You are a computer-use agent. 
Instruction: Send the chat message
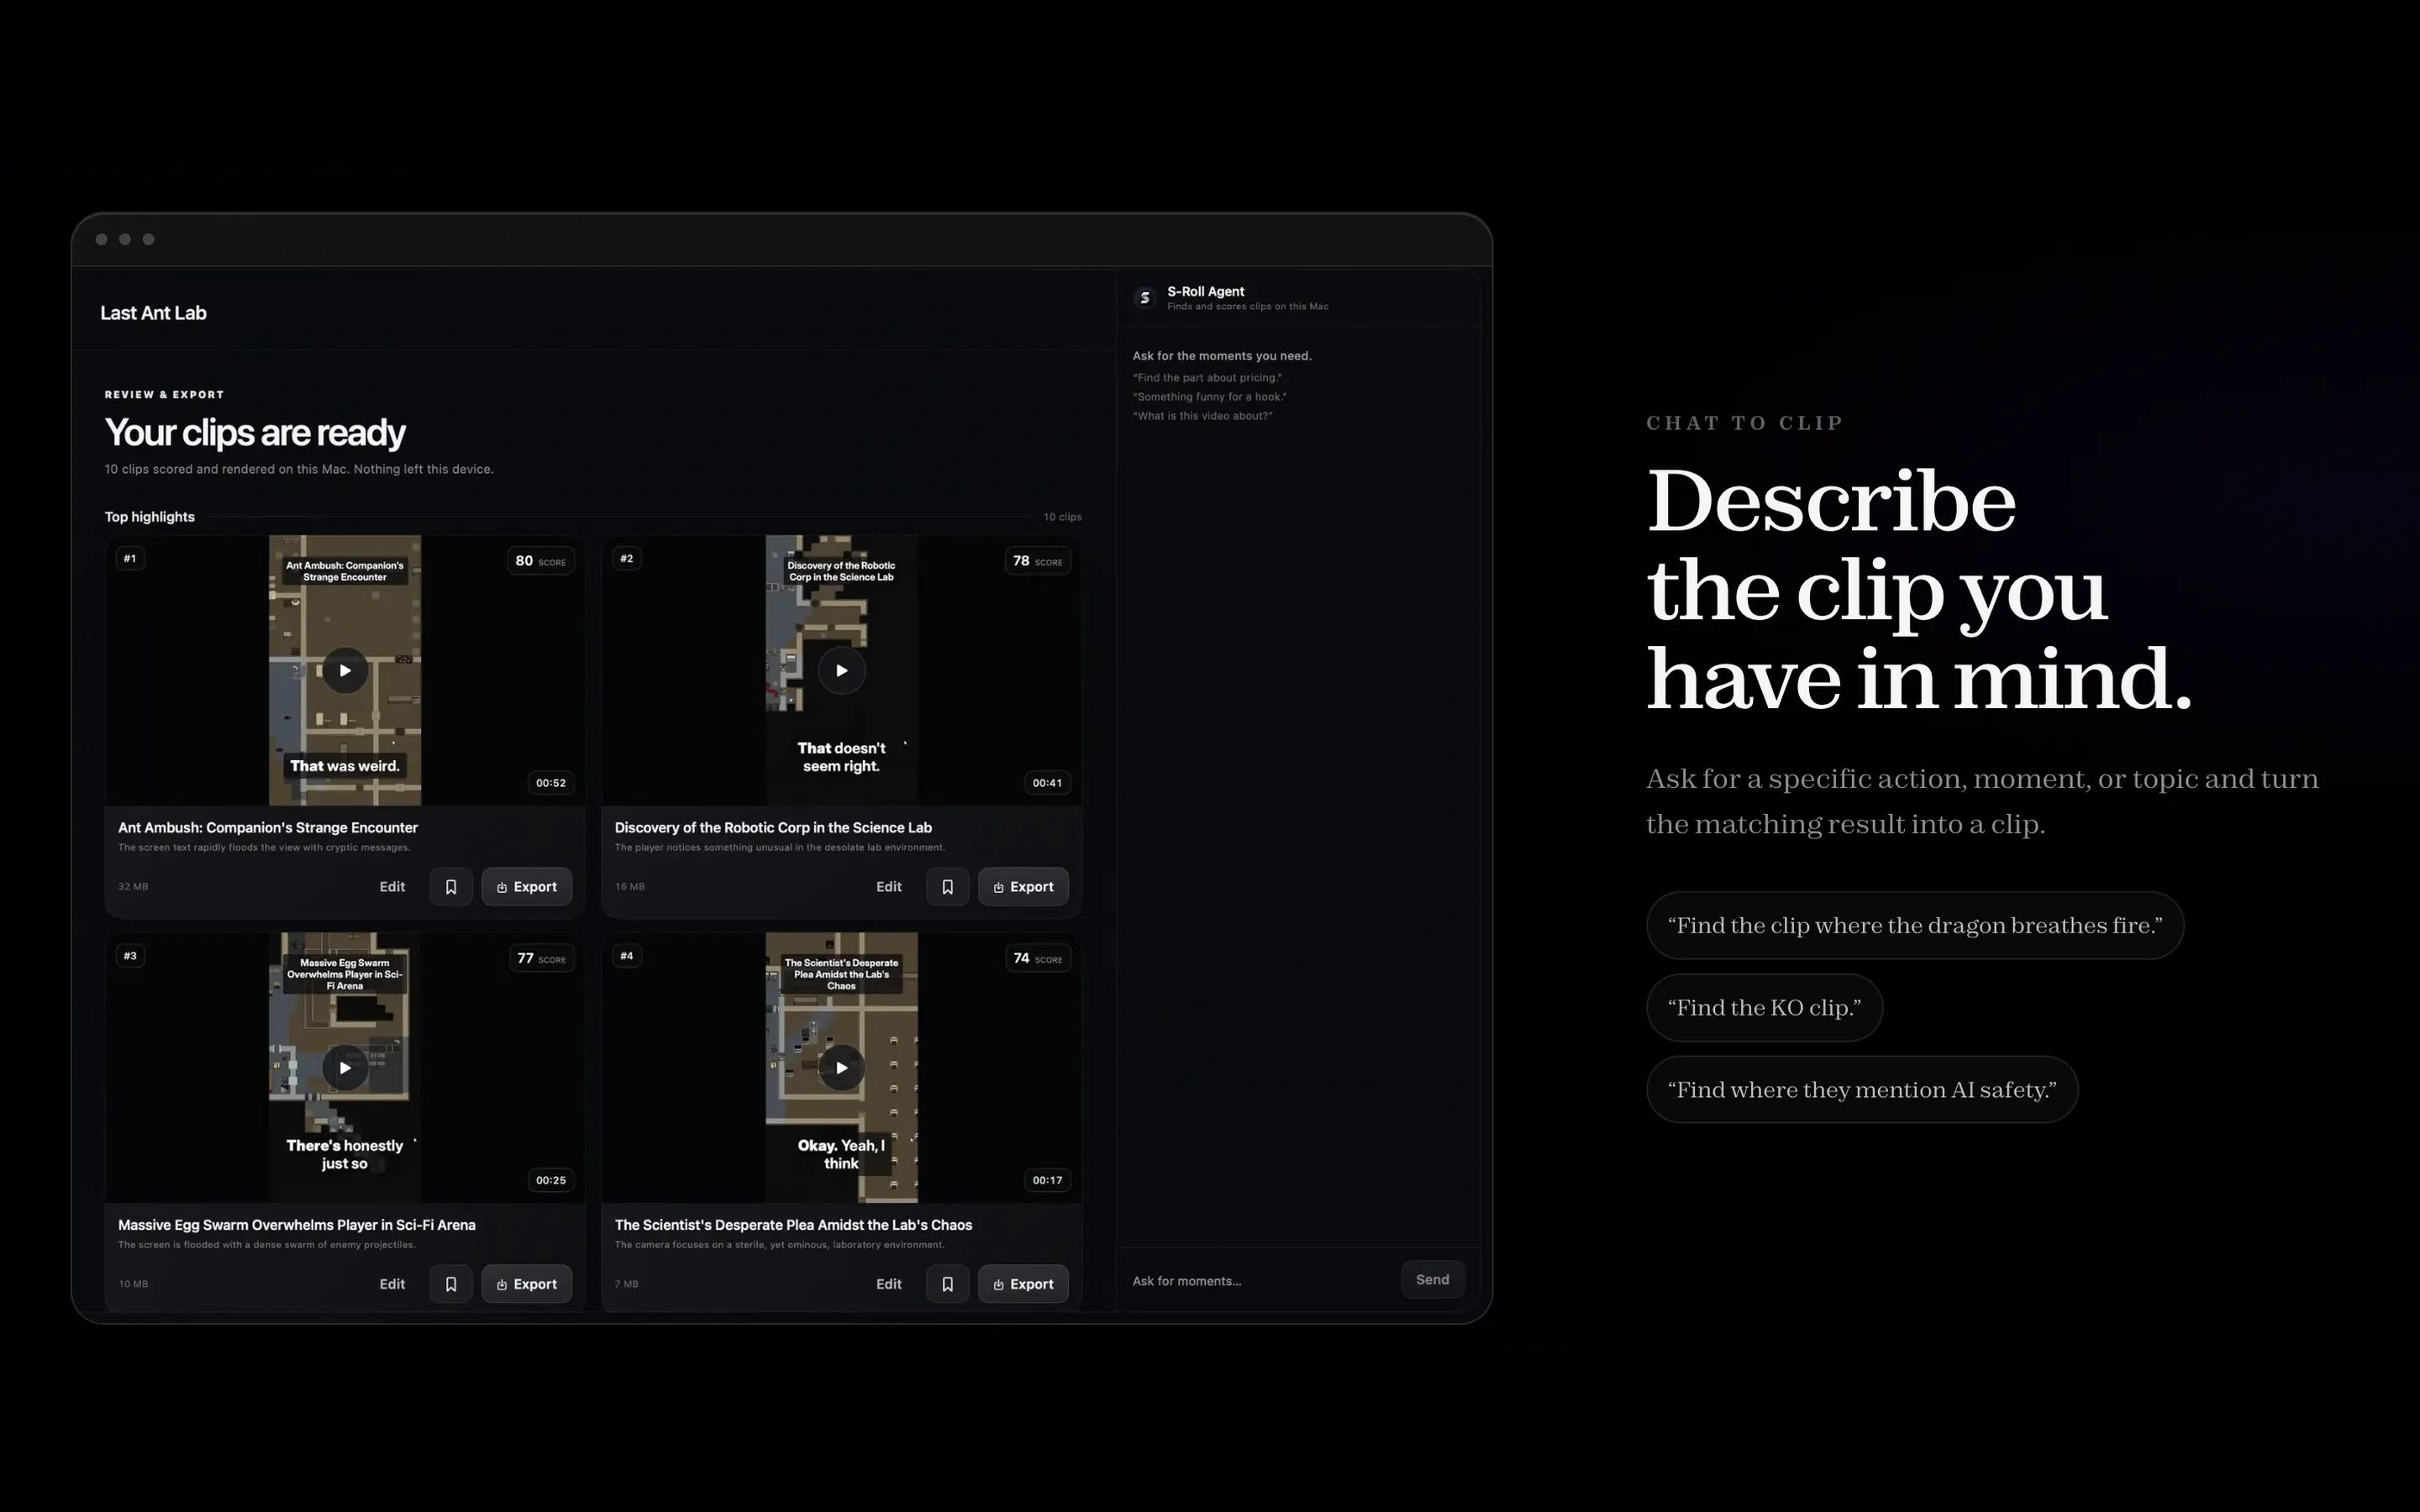1432,1280
